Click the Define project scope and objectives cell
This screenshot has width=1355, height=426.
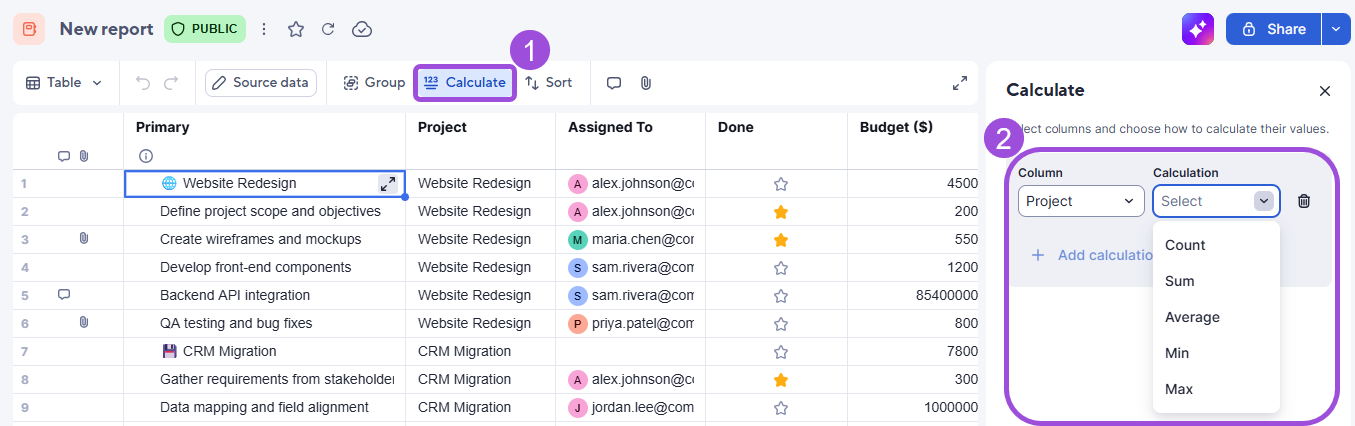point(264,212)
